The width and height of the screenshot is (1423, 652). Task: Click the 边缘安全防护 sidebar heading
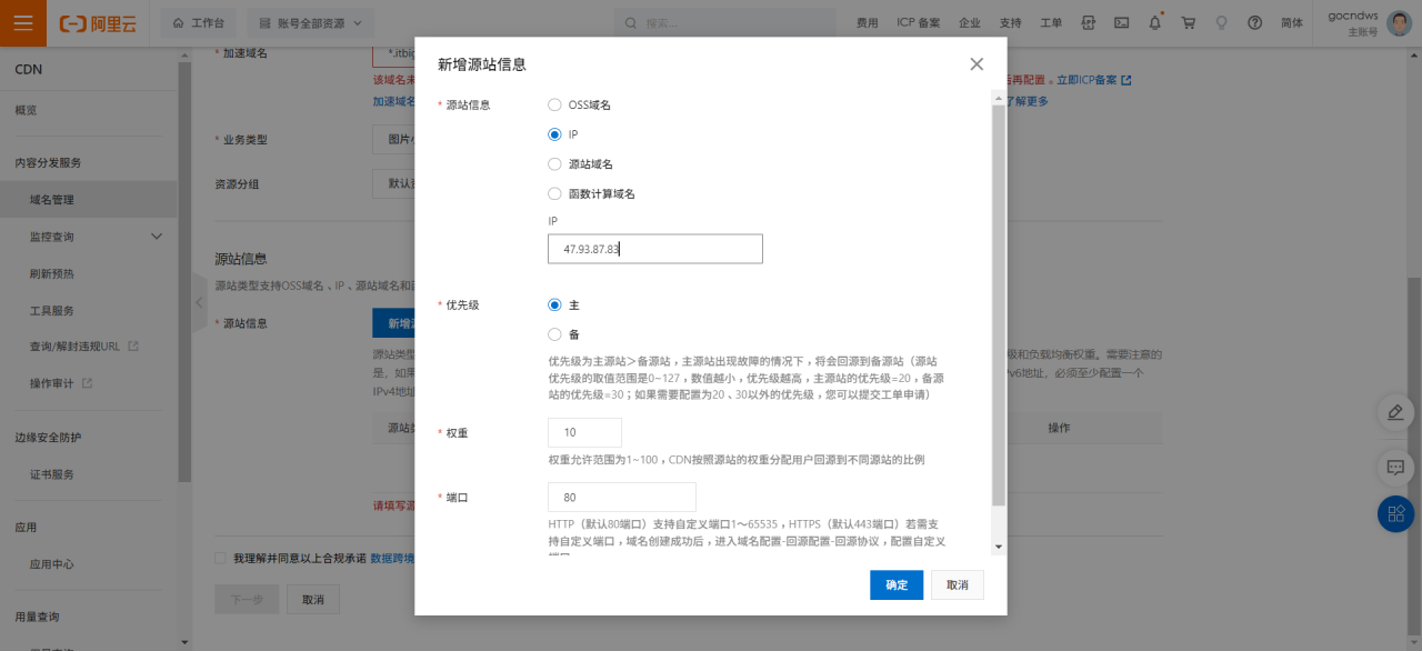click(48, 437)
